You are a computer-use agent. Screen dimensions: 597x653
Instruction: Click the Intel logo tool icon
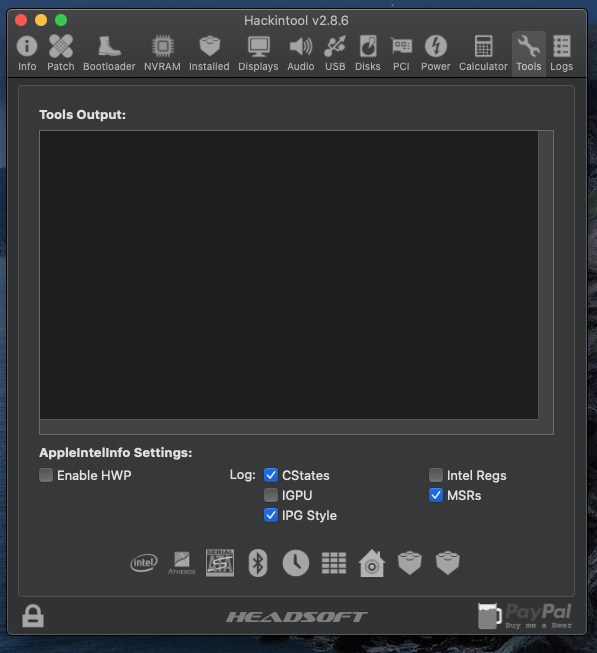coord(144,563)
